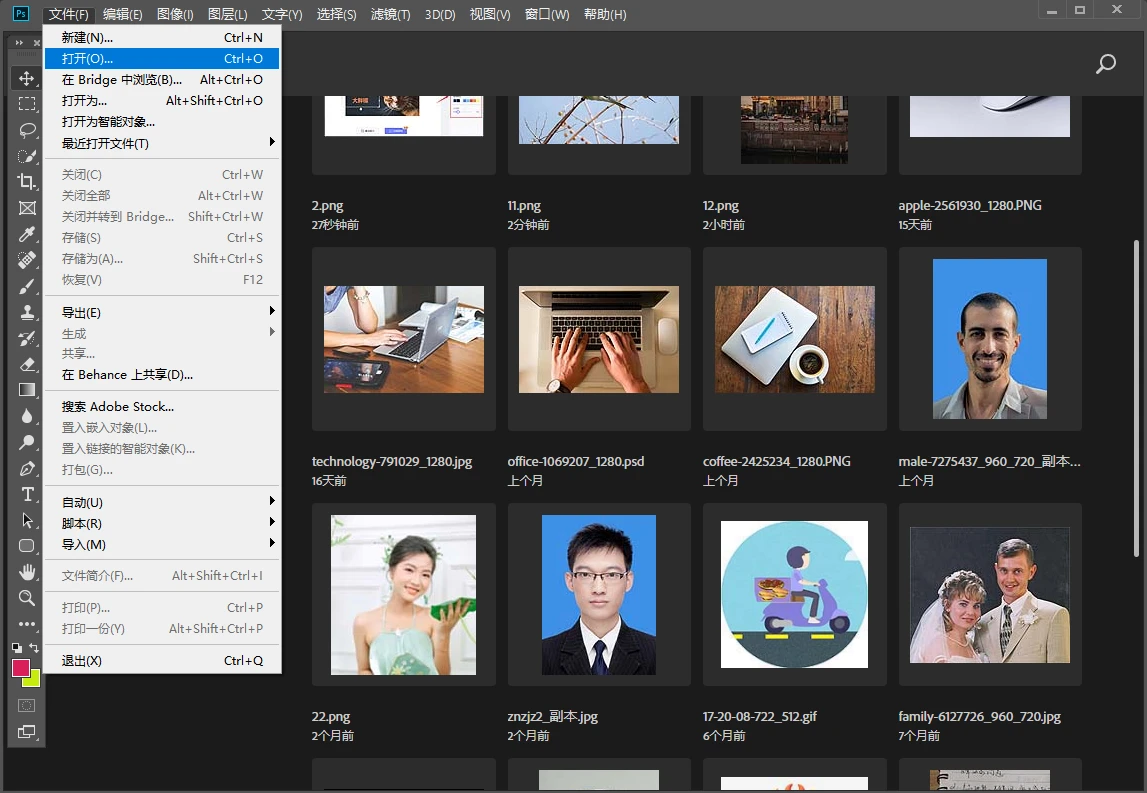The image size is (1147, 793).
Task: Select the Rectangular Marquee tool
Action: point(27,104)
